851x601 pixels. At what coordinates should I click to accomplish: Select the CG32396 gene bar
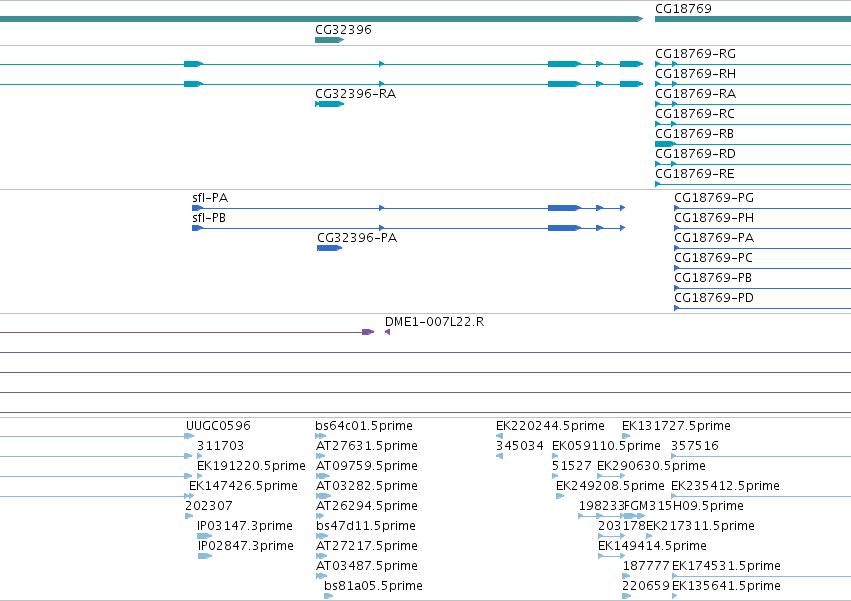pyautogui.click(x=329, y=40)
